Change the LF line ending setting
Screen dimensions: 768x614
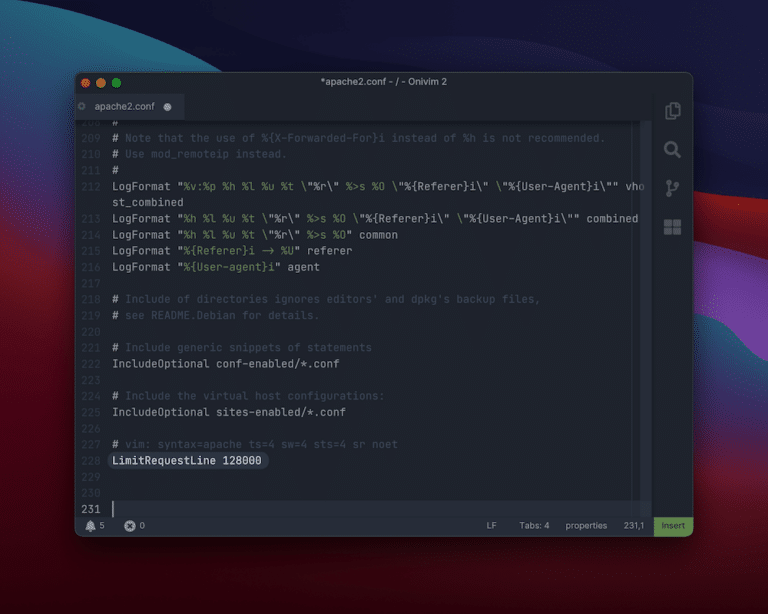491,525
